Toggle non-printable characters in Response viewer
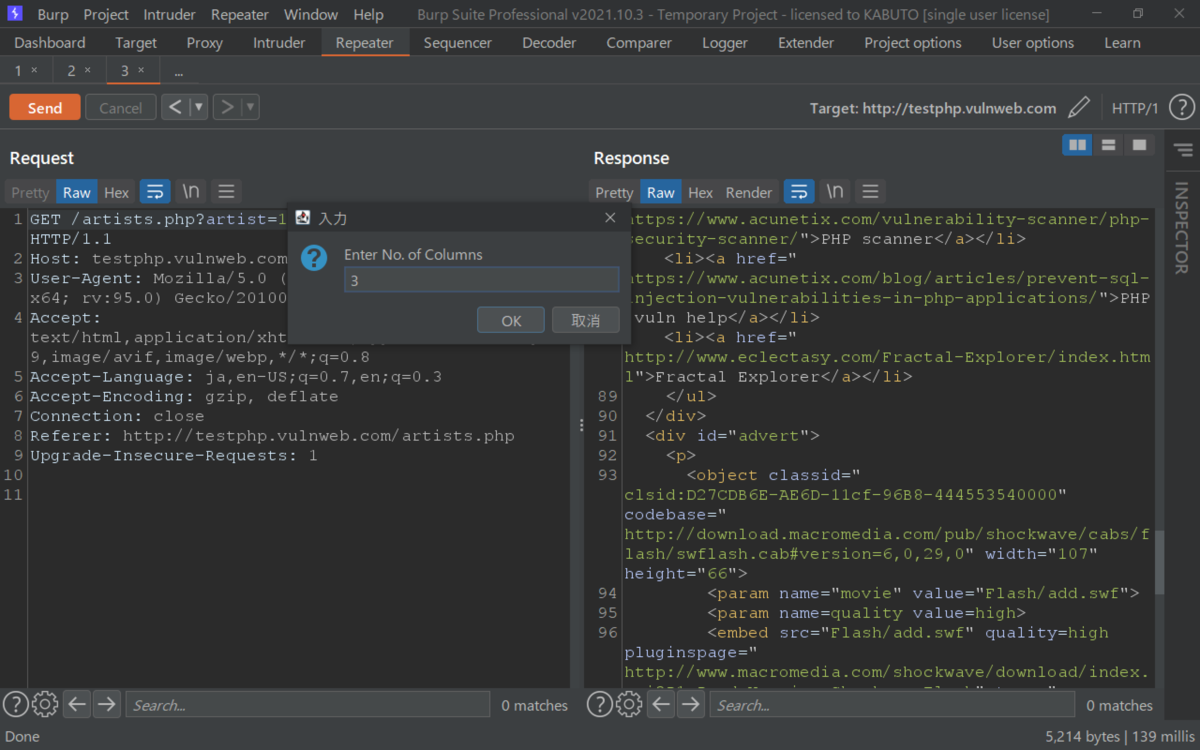Screen dimensions: 1200x750 (x=834, y=191)
